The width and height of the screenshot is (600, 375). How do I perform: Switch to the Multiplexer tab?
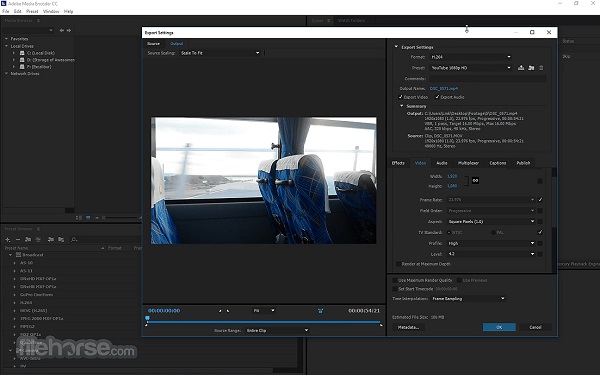pyautogui.click(x=468, y=163)
